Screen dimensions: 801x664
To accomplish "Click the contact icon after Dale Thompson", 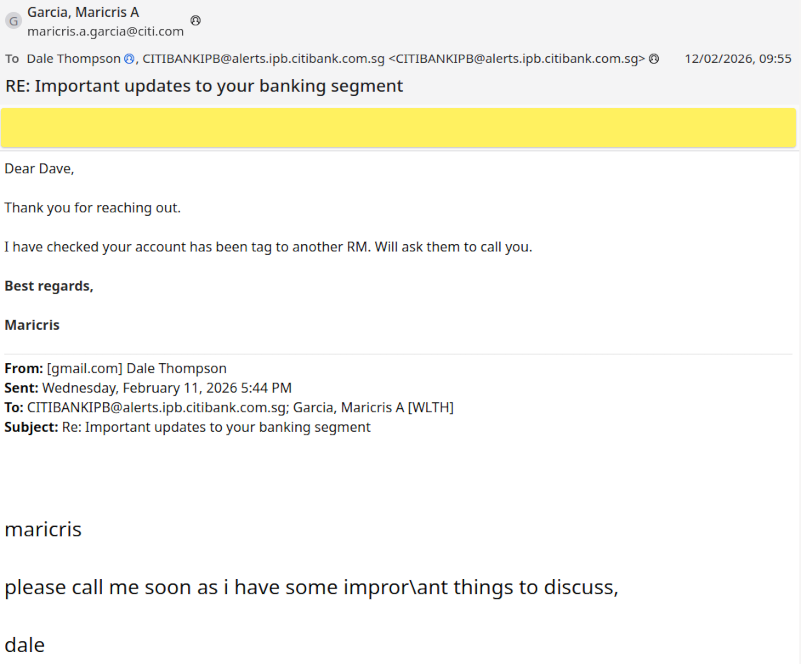I will (129, 59).
